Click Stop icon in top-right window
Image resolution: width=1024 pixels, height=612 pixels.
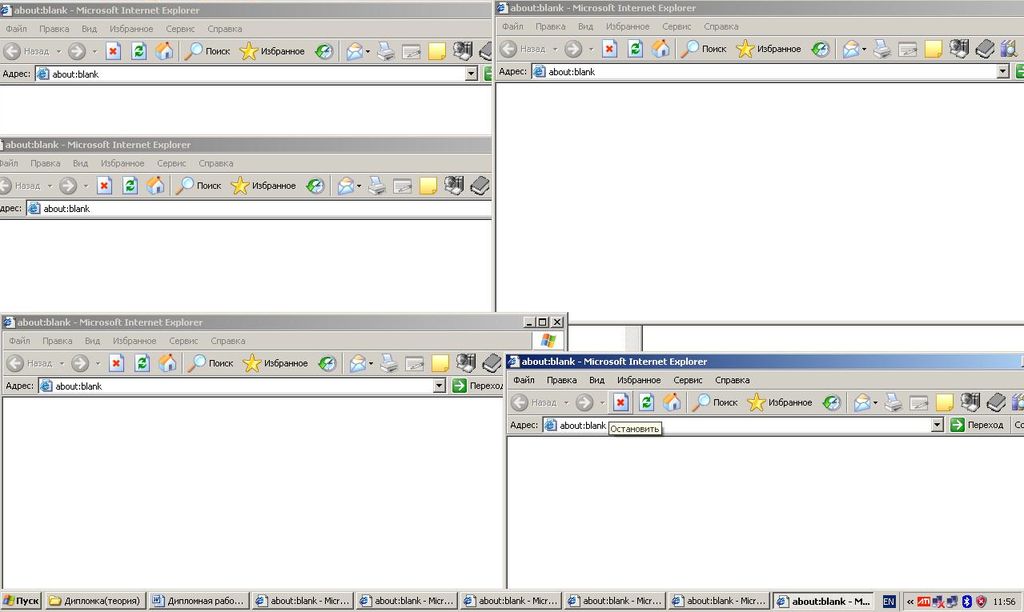(609, 48)
